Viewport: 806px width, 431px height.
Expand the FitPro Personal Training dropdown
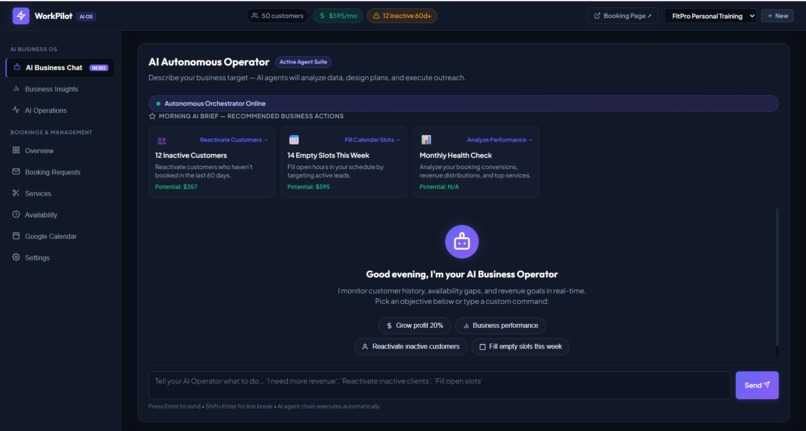coord(710,16)
